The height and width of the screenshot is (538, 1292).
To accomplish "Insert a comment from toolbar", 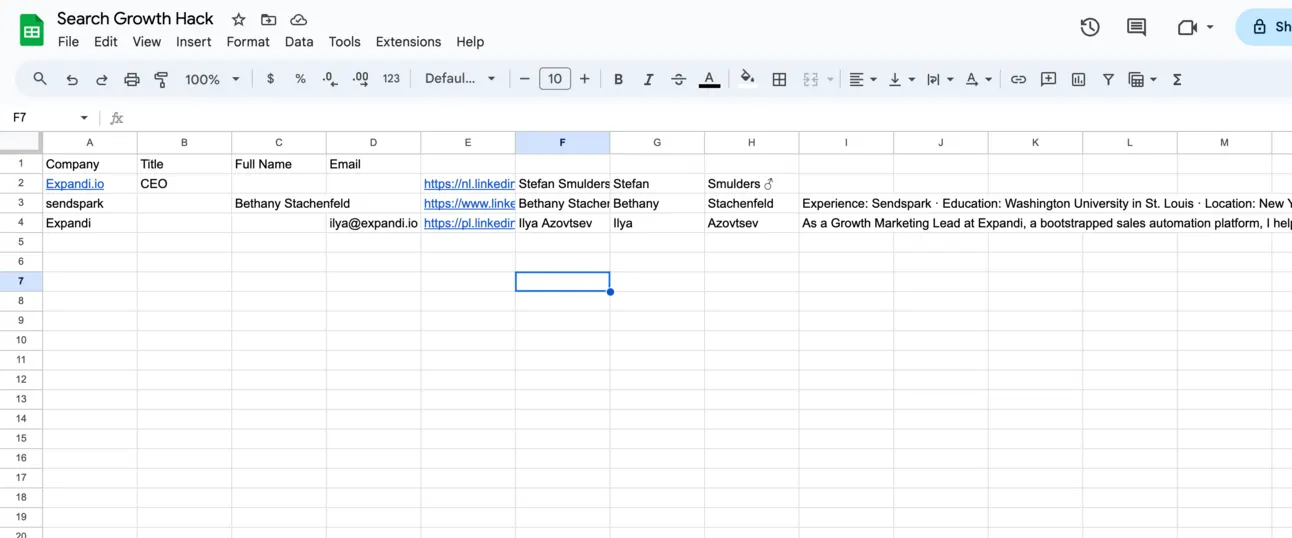I will (1048, 79).
